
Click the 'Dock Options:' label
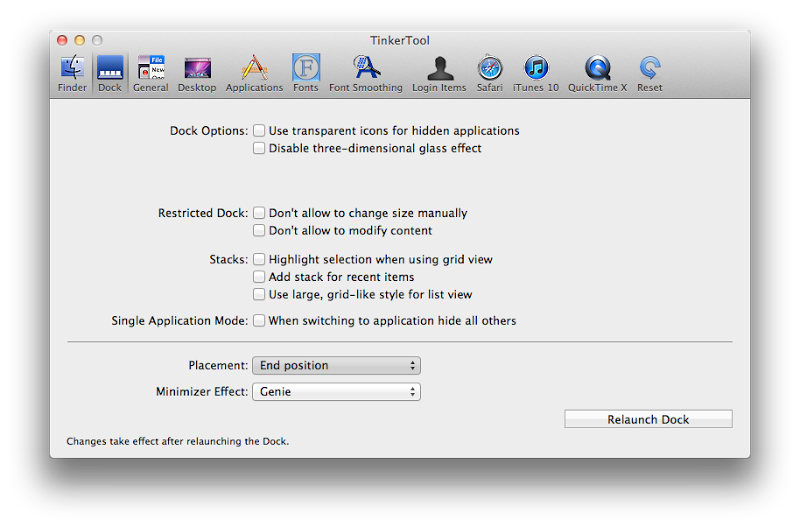[209, 131]
